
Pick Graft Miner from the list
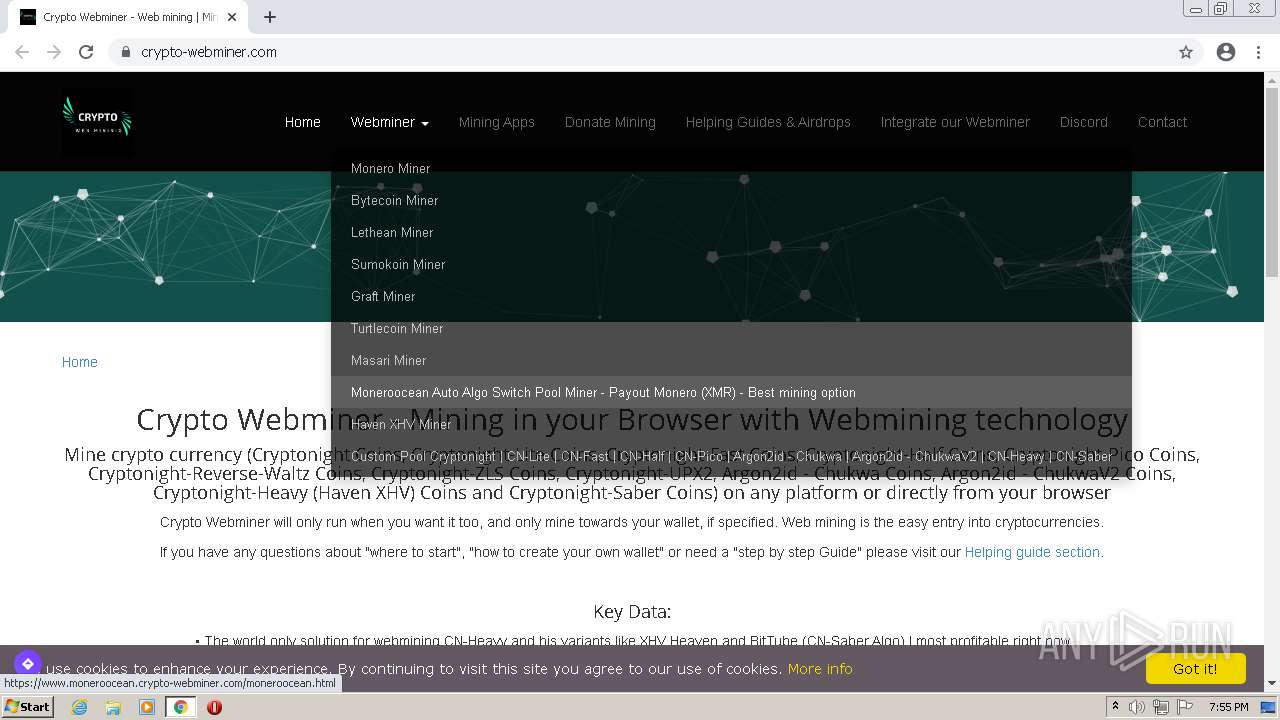point(731,296)
